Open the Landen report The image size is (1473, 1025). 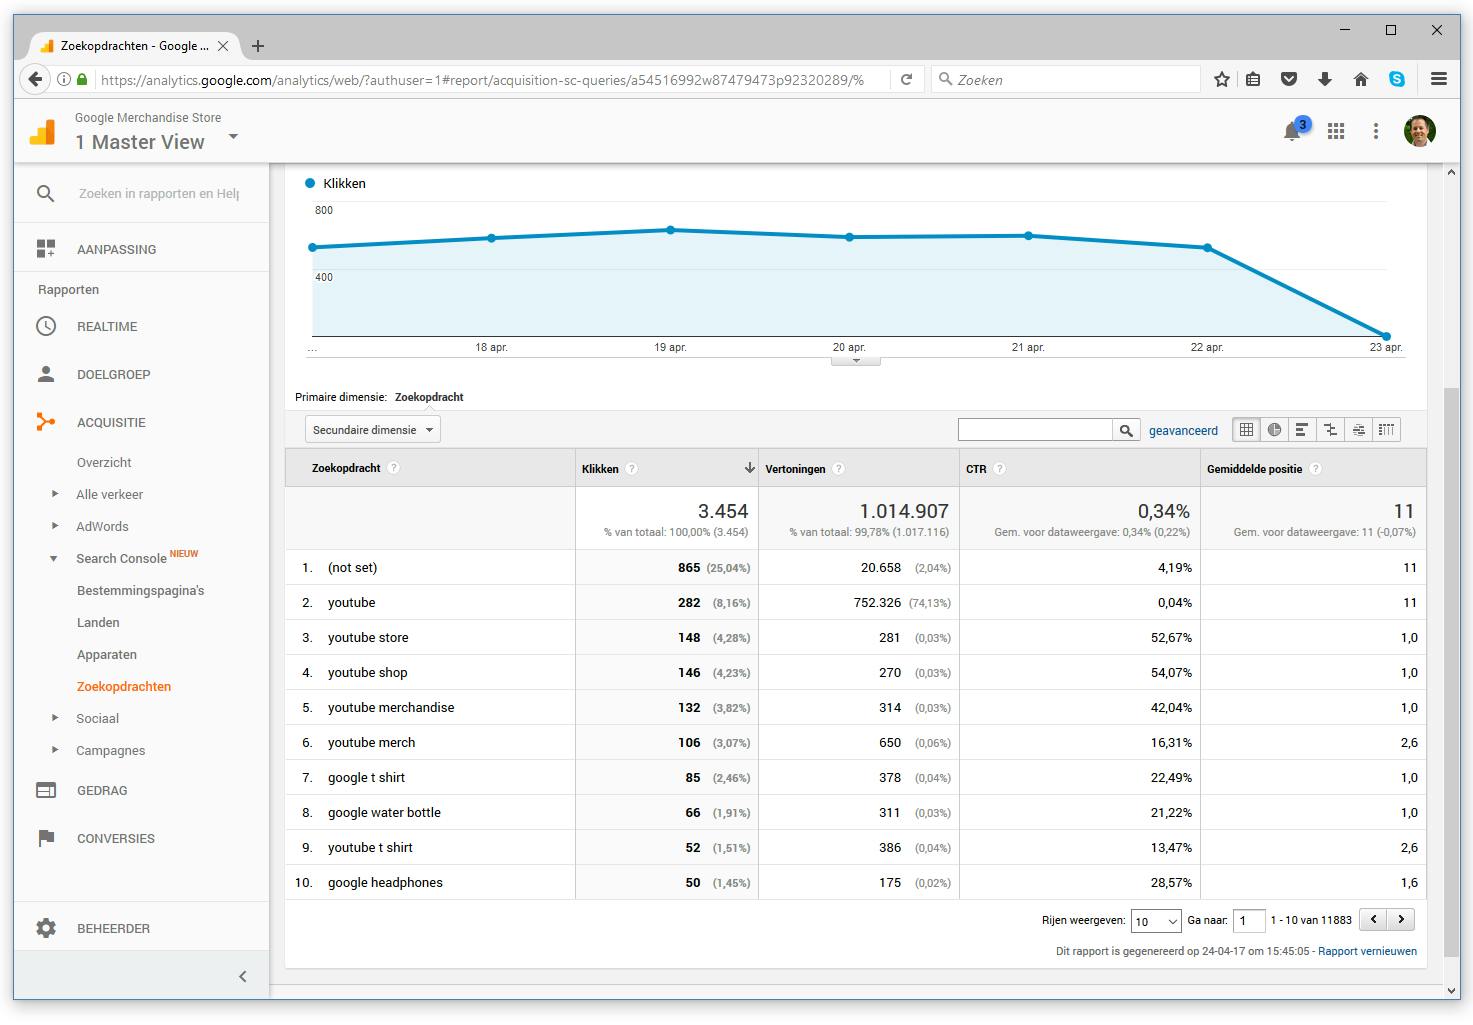pos(98,622)
